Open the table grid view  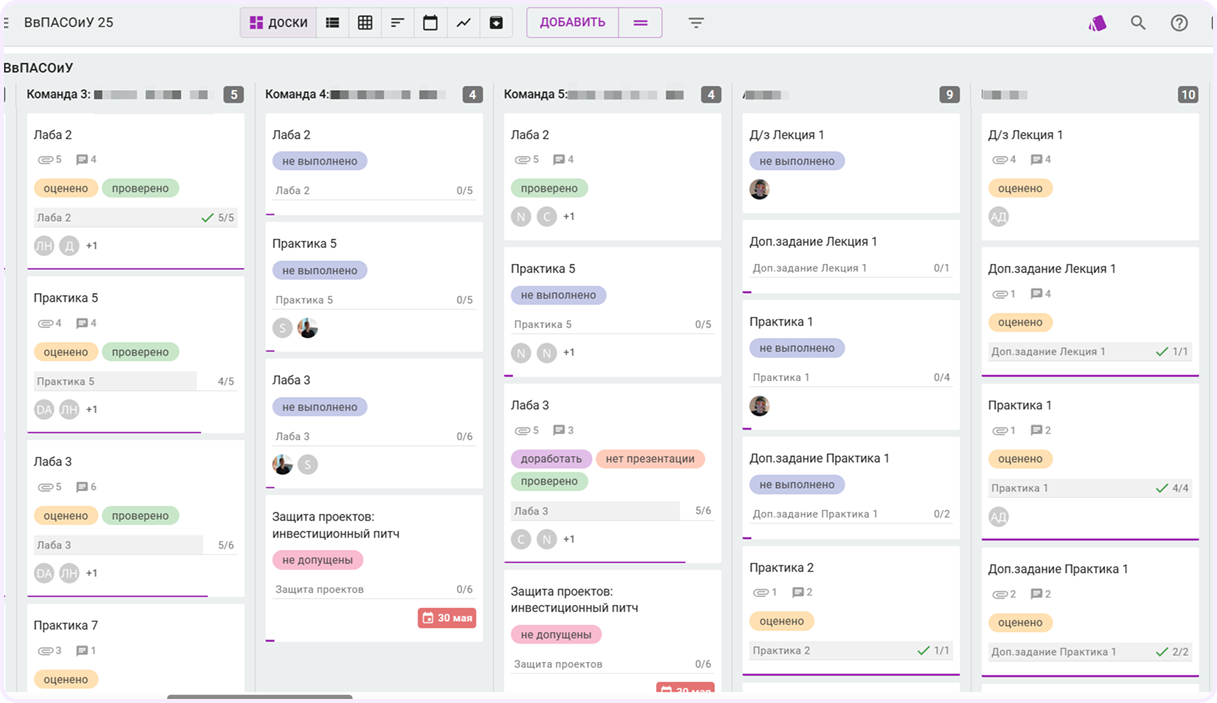(x=365, y=23)
